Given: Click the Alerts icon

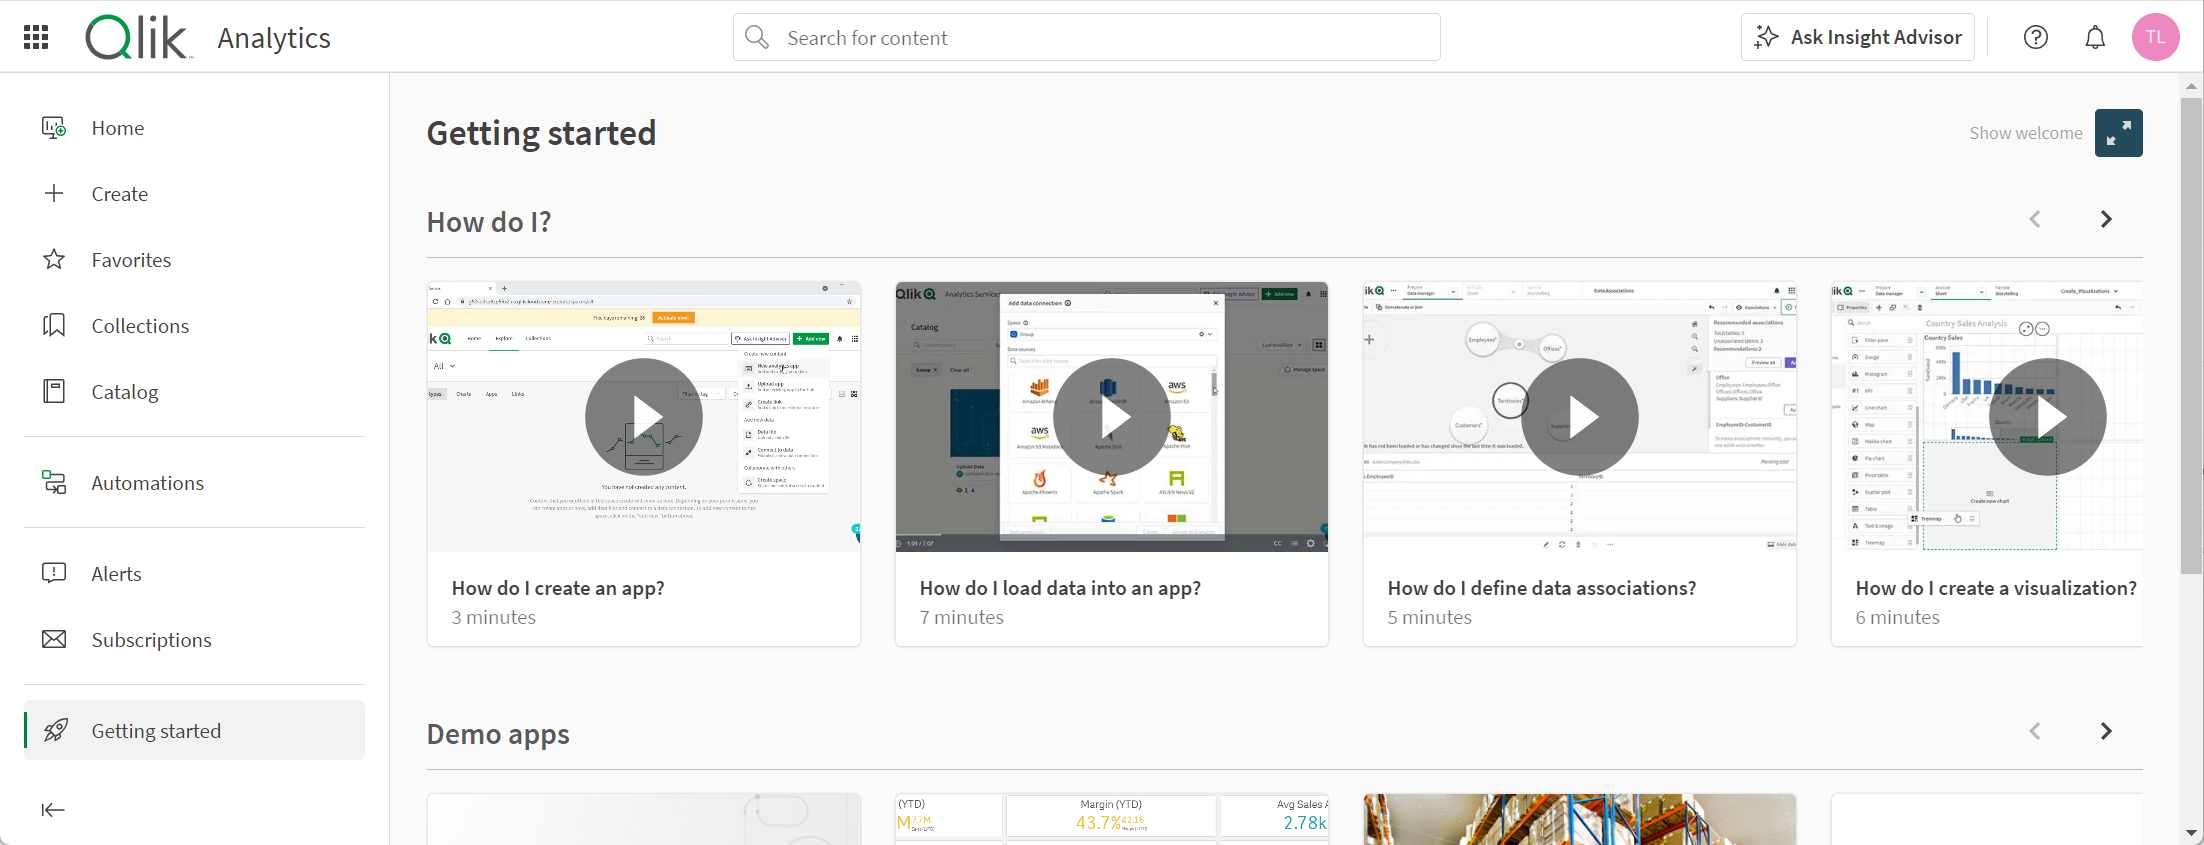Looking at the screenshot, I should point(54,573).
